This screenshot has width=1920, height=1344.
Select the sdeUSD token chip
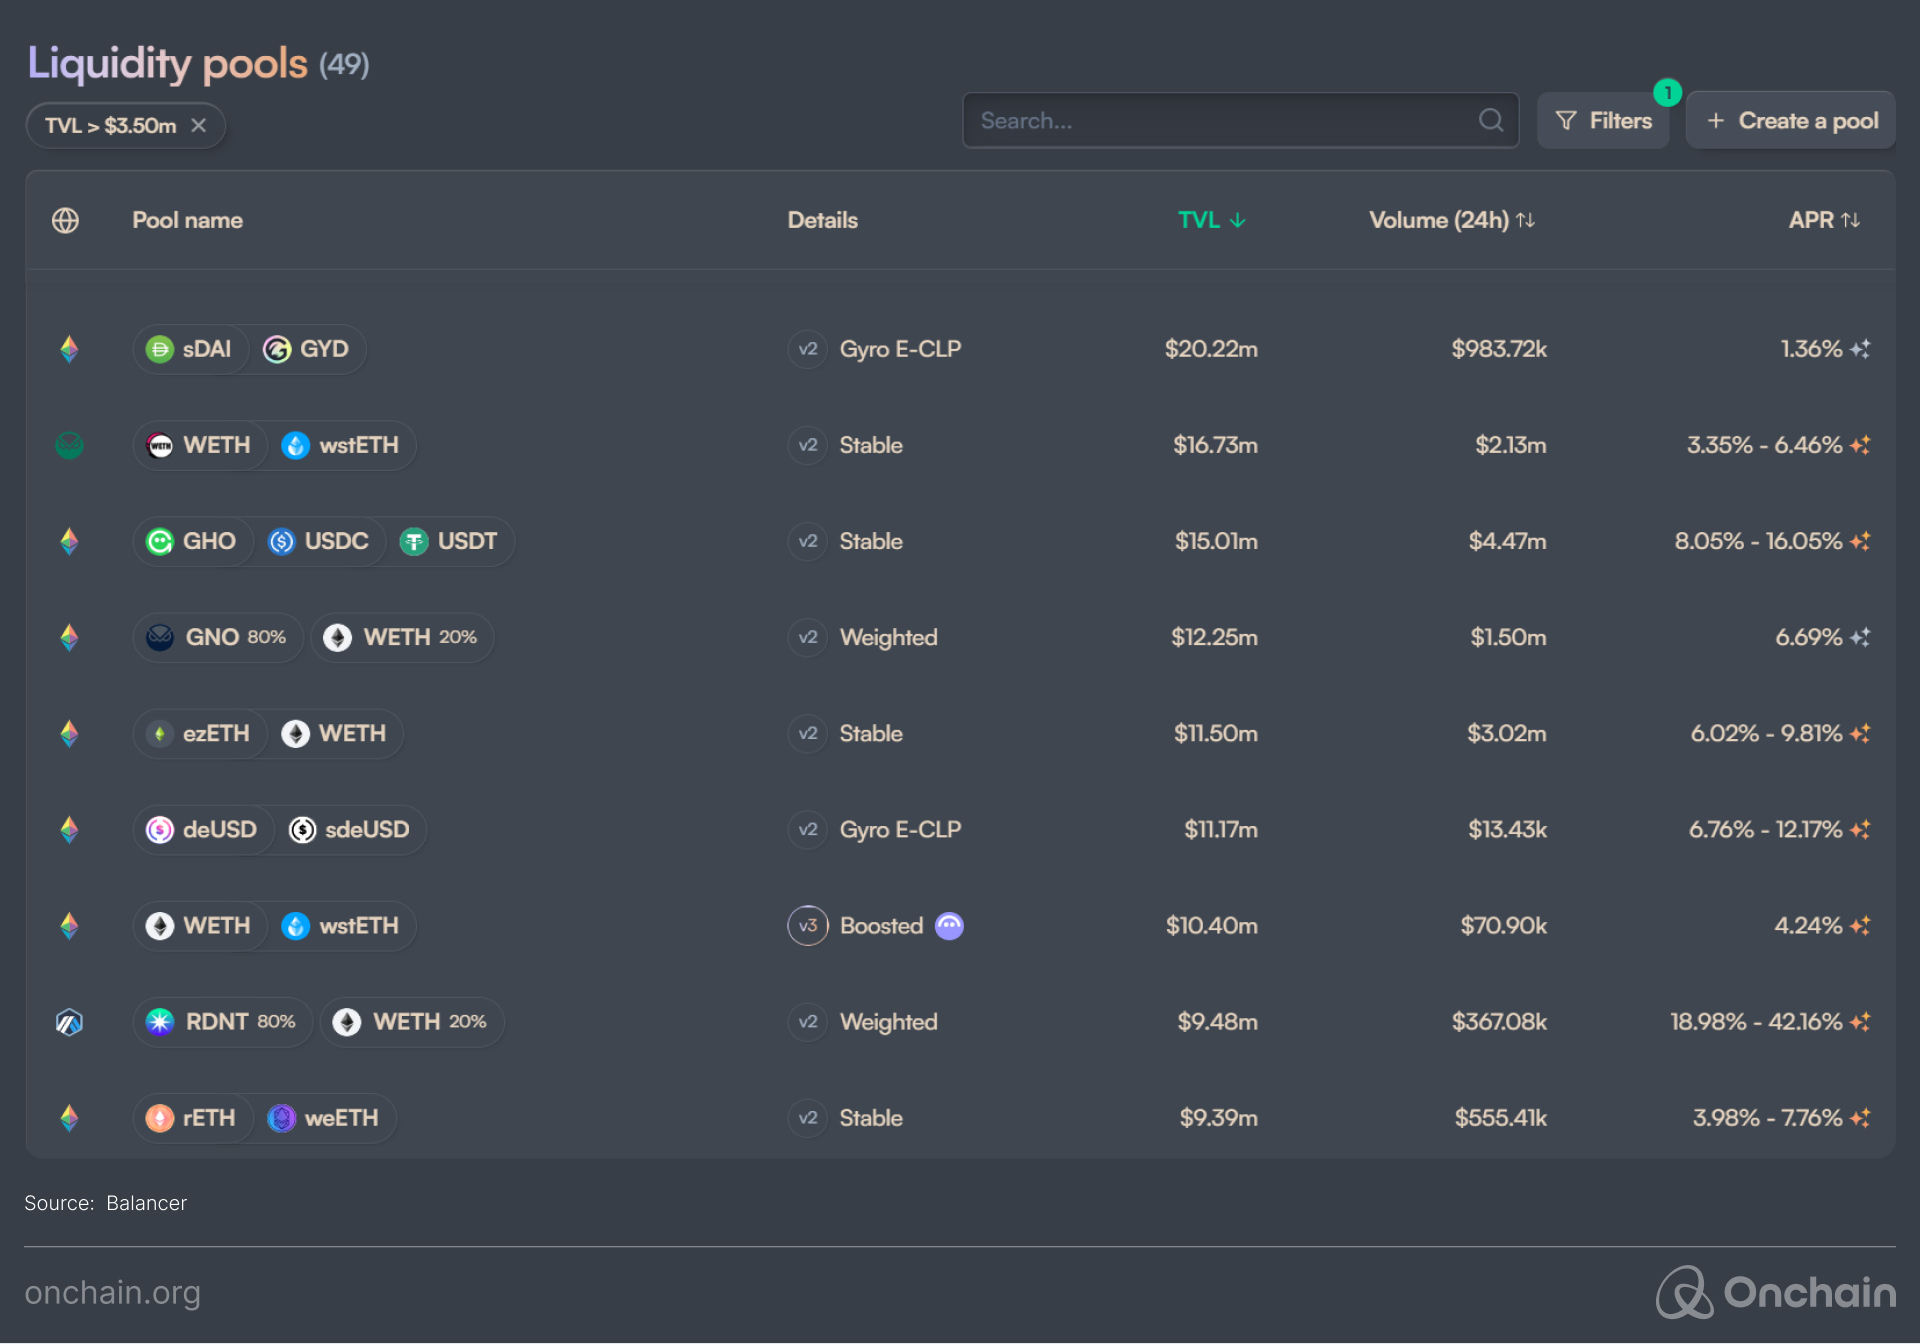pyautogui.click(x=350, y=829)
